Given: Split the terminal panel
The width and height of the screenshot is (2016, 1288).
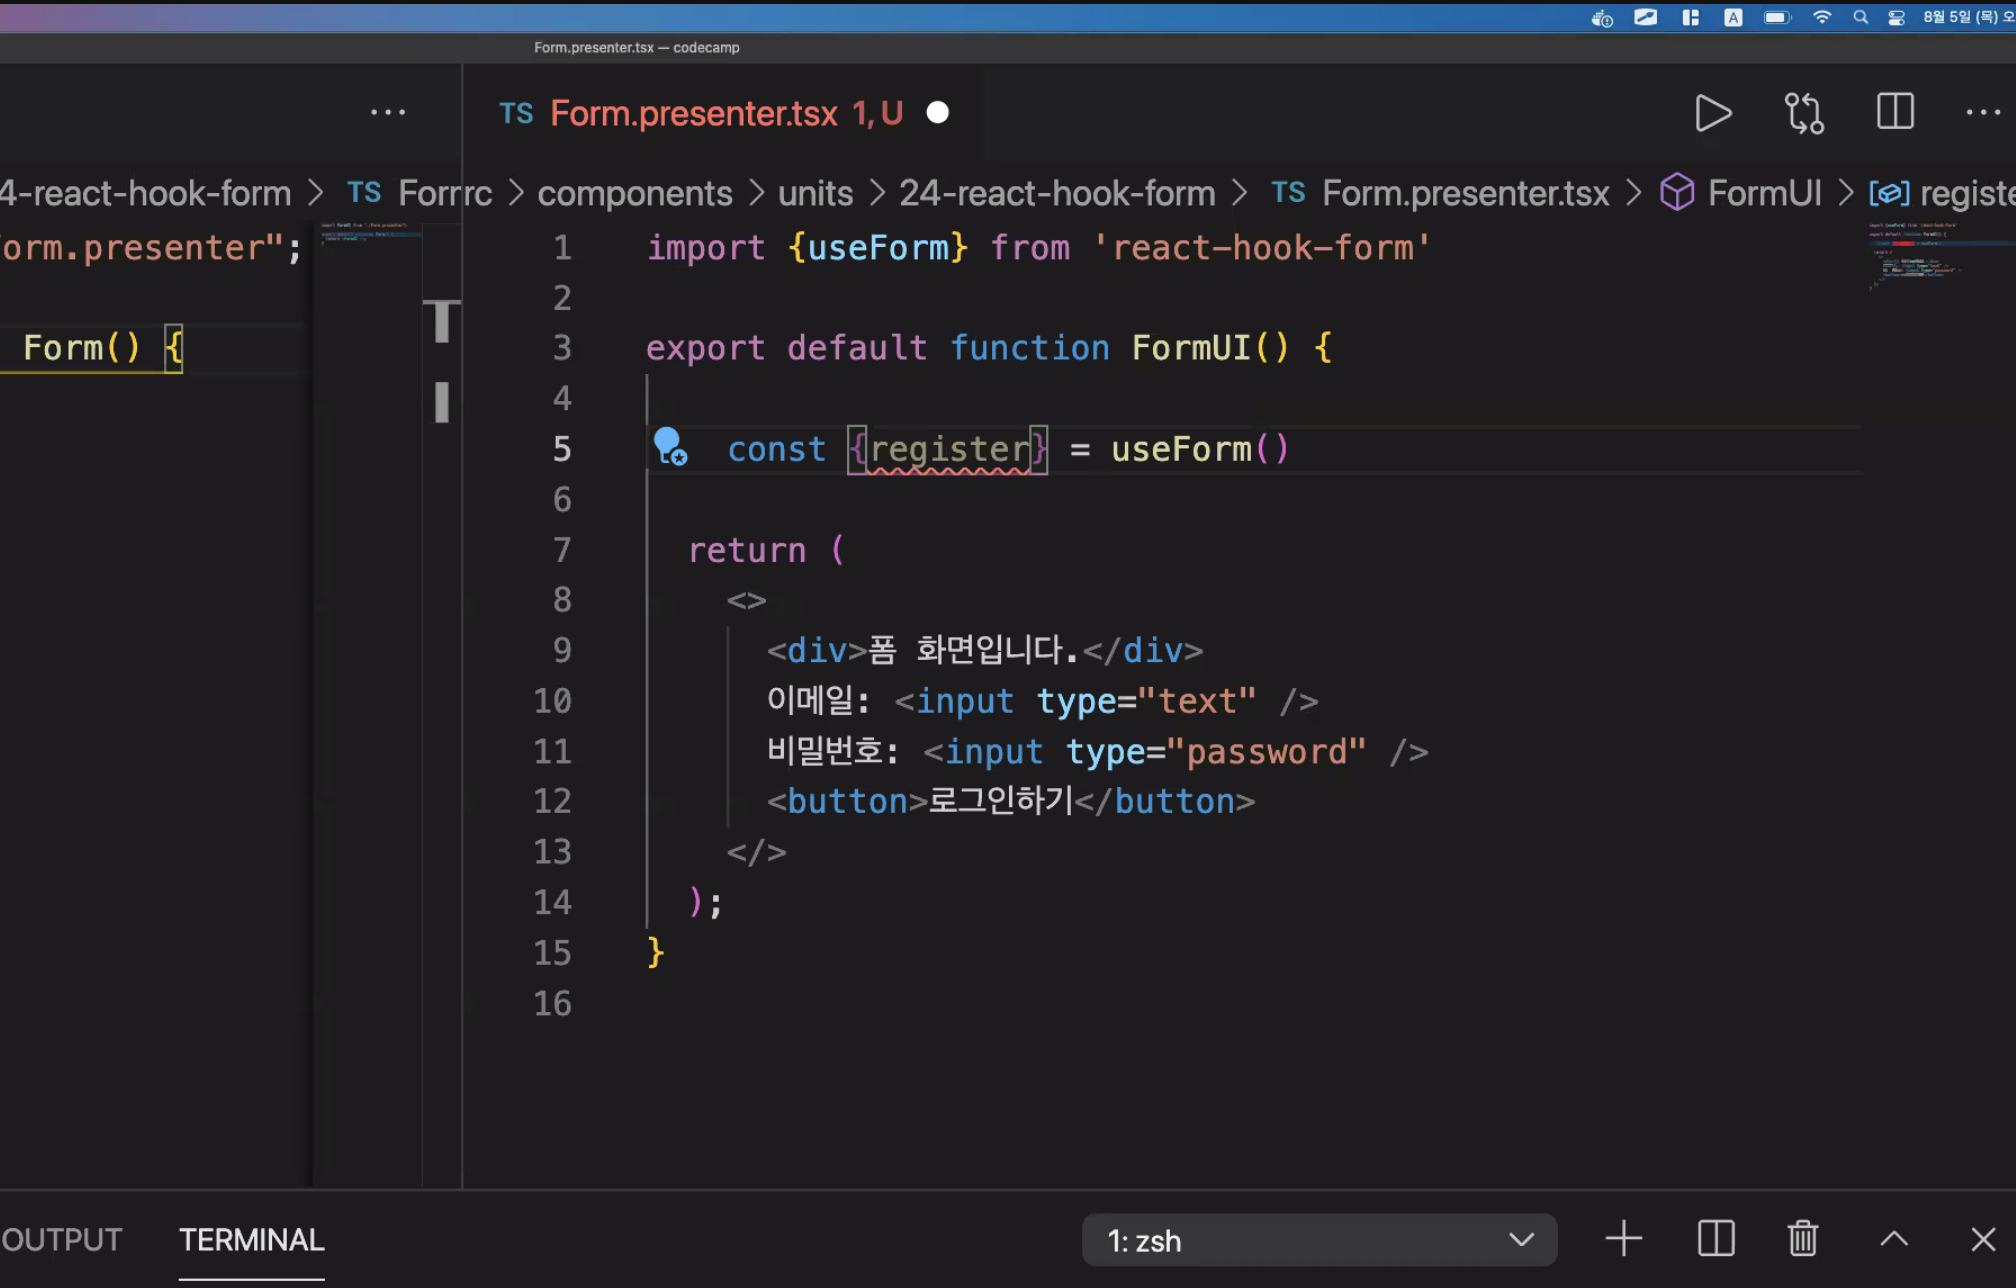Looking at the screenshot, I should (1716, 1239).
